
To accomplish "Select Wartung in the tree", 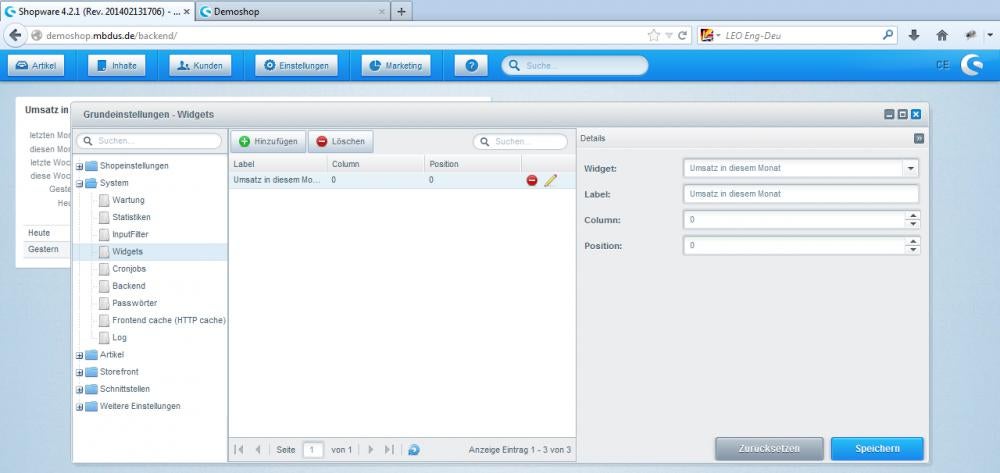I will [x=128, y=200].
